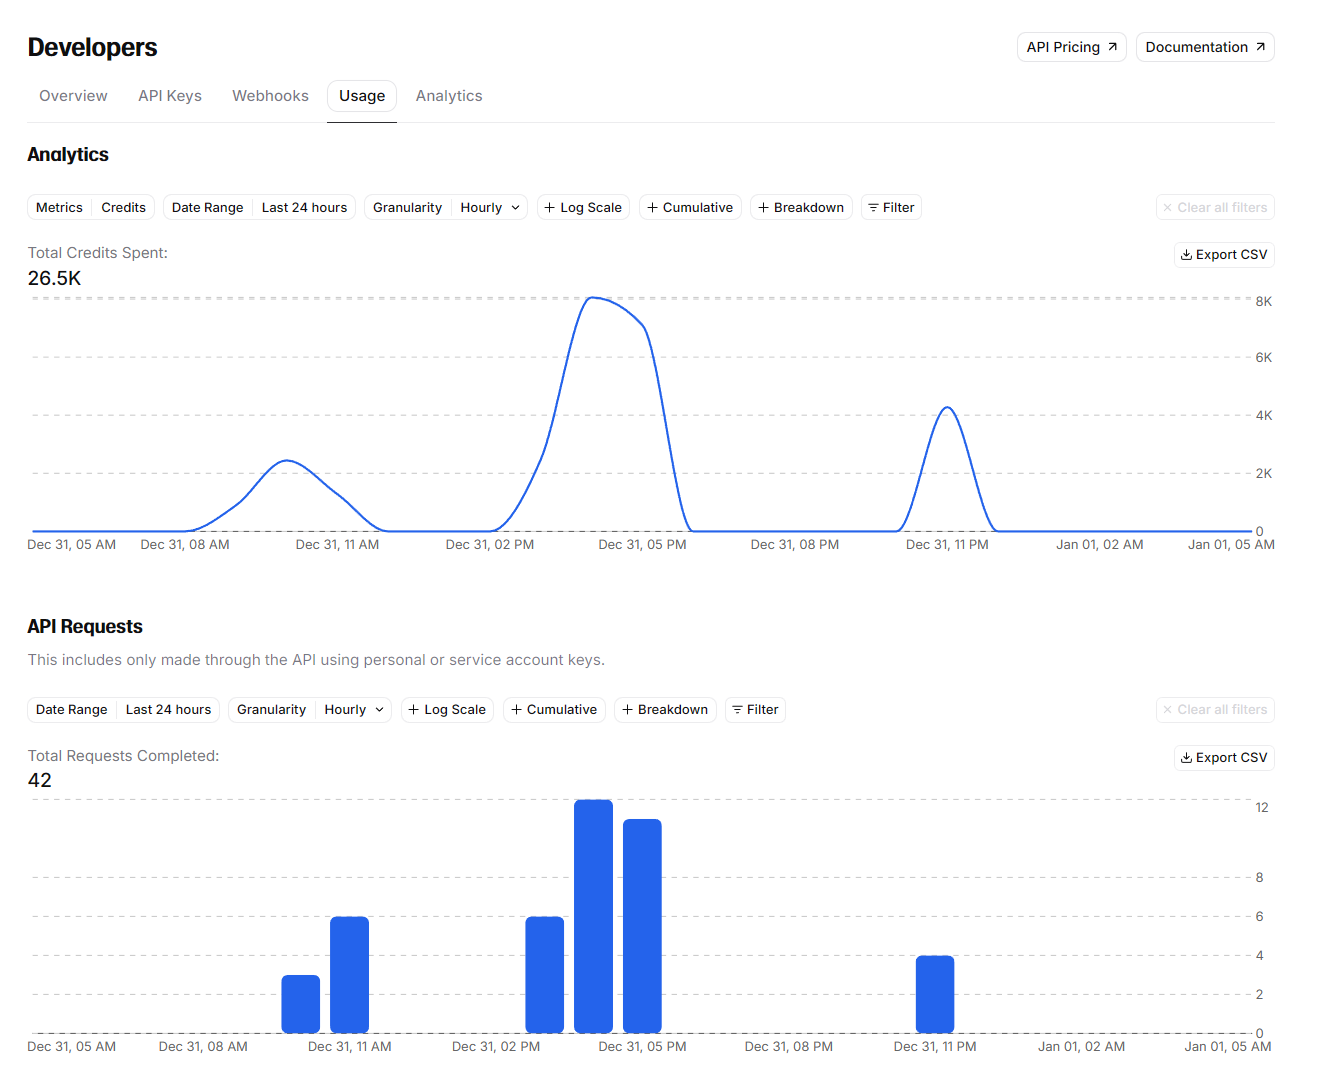Click the API Requests description sentence
This screenshot has height=1078, width=1325.
(x=316, y=660)
